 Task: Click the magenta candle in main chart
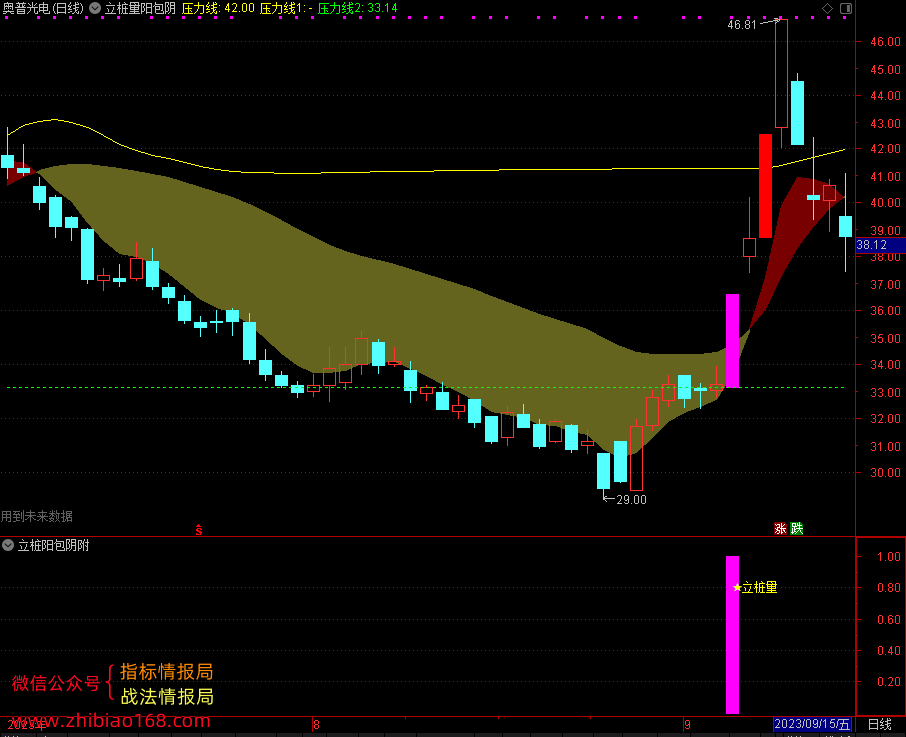coord(732,341)
